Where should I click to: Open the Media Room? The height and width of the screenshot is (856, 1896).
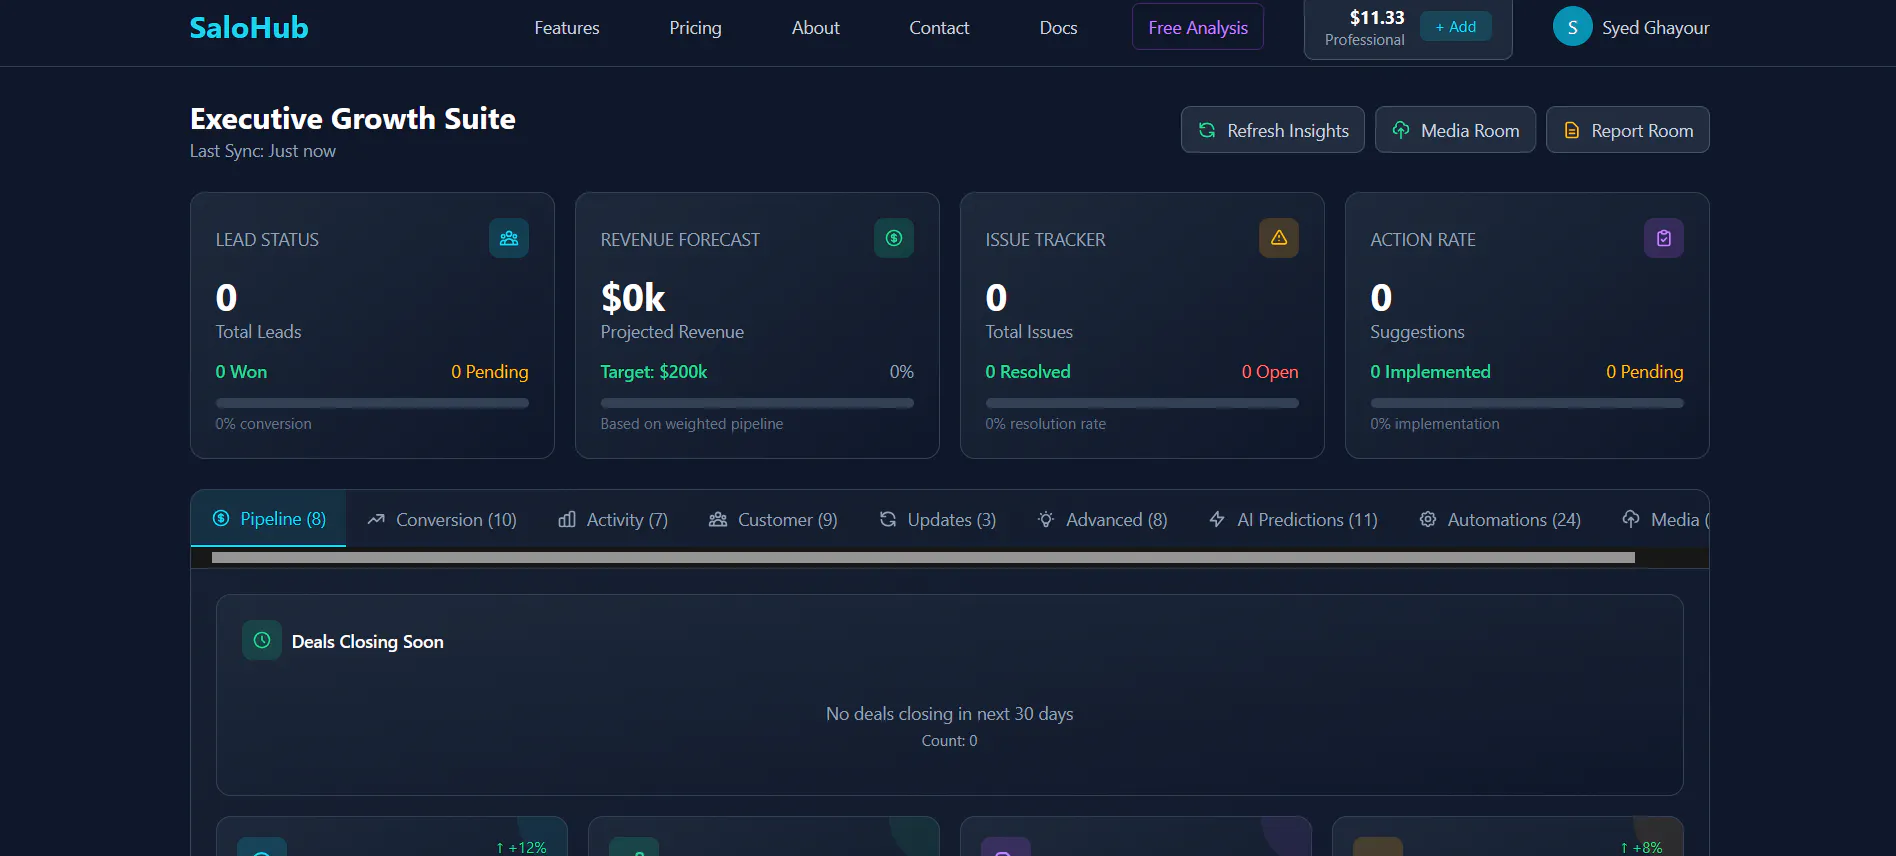[1455, 130]
